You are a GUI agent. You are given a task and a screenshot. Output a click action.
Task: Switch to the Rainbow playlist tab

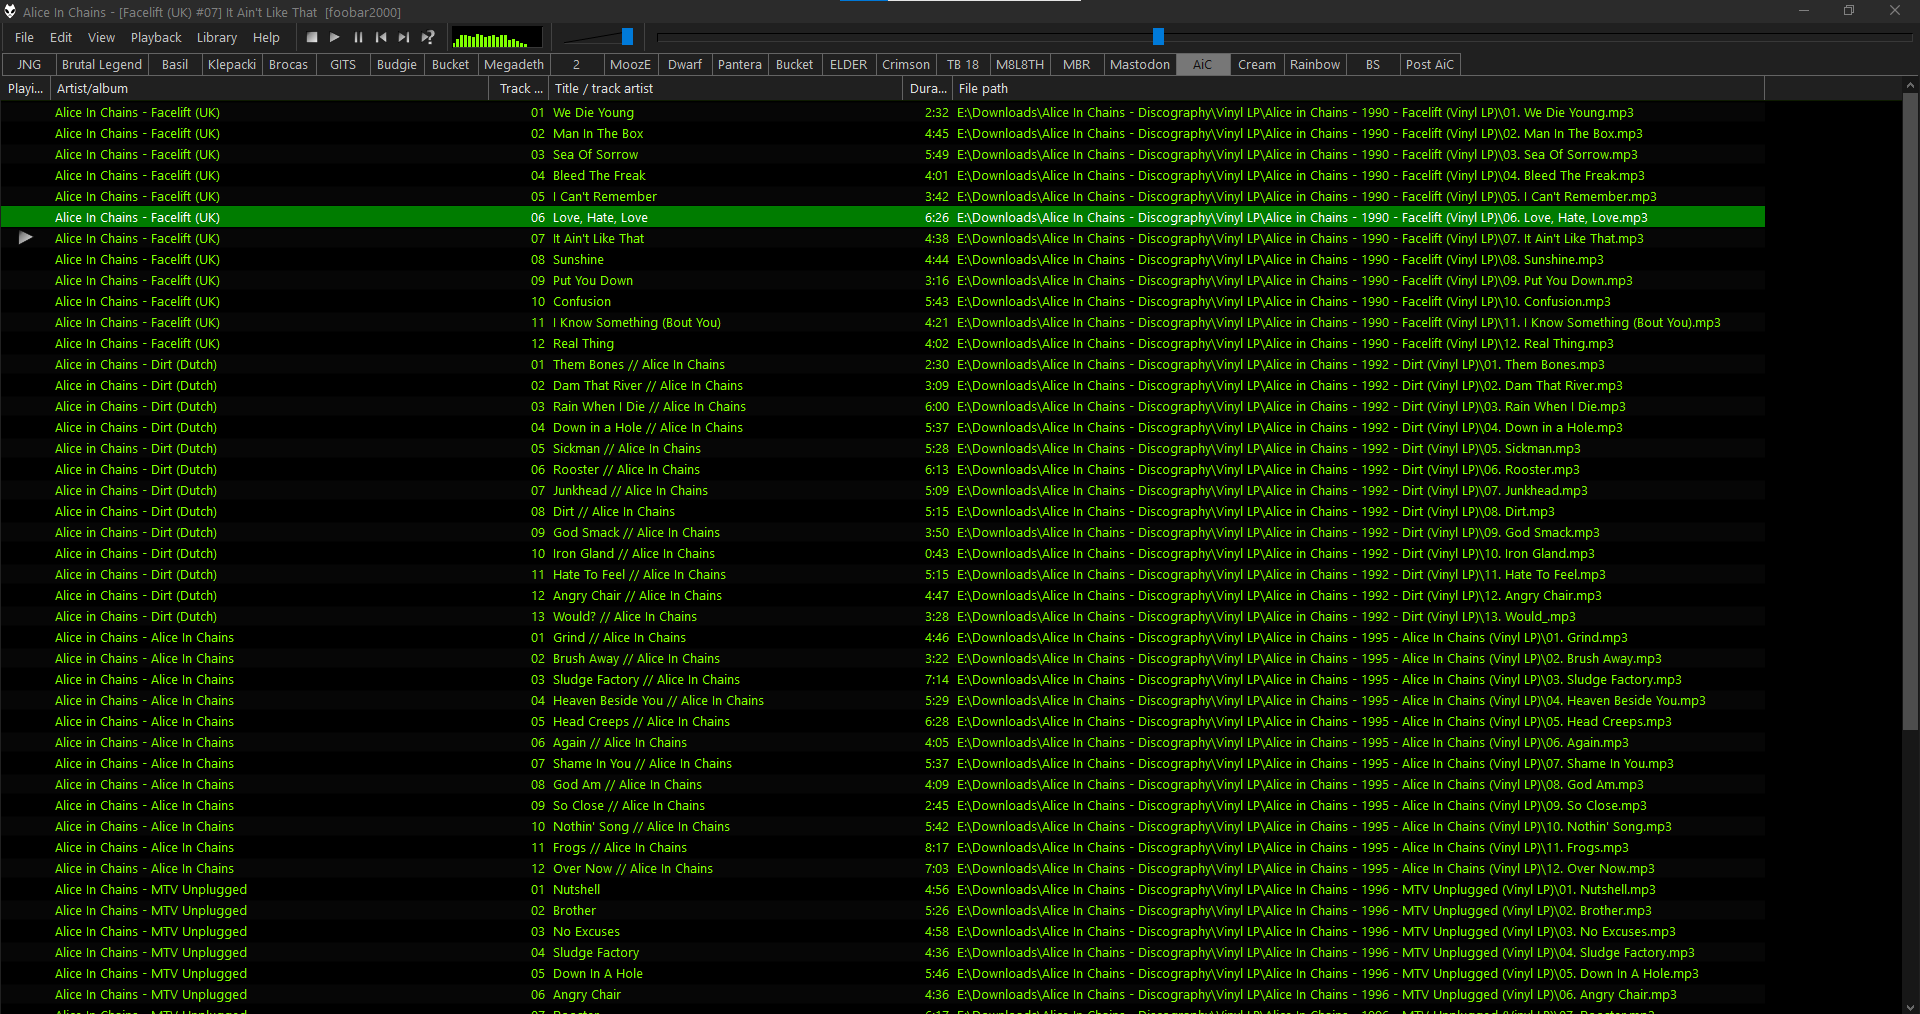coord(1315,64)
